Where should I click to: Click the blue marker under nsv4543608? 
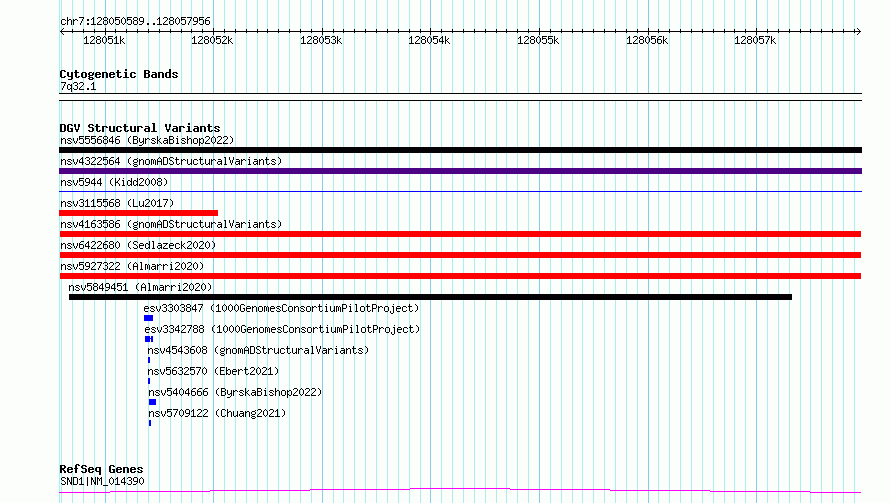click(149, 360)
